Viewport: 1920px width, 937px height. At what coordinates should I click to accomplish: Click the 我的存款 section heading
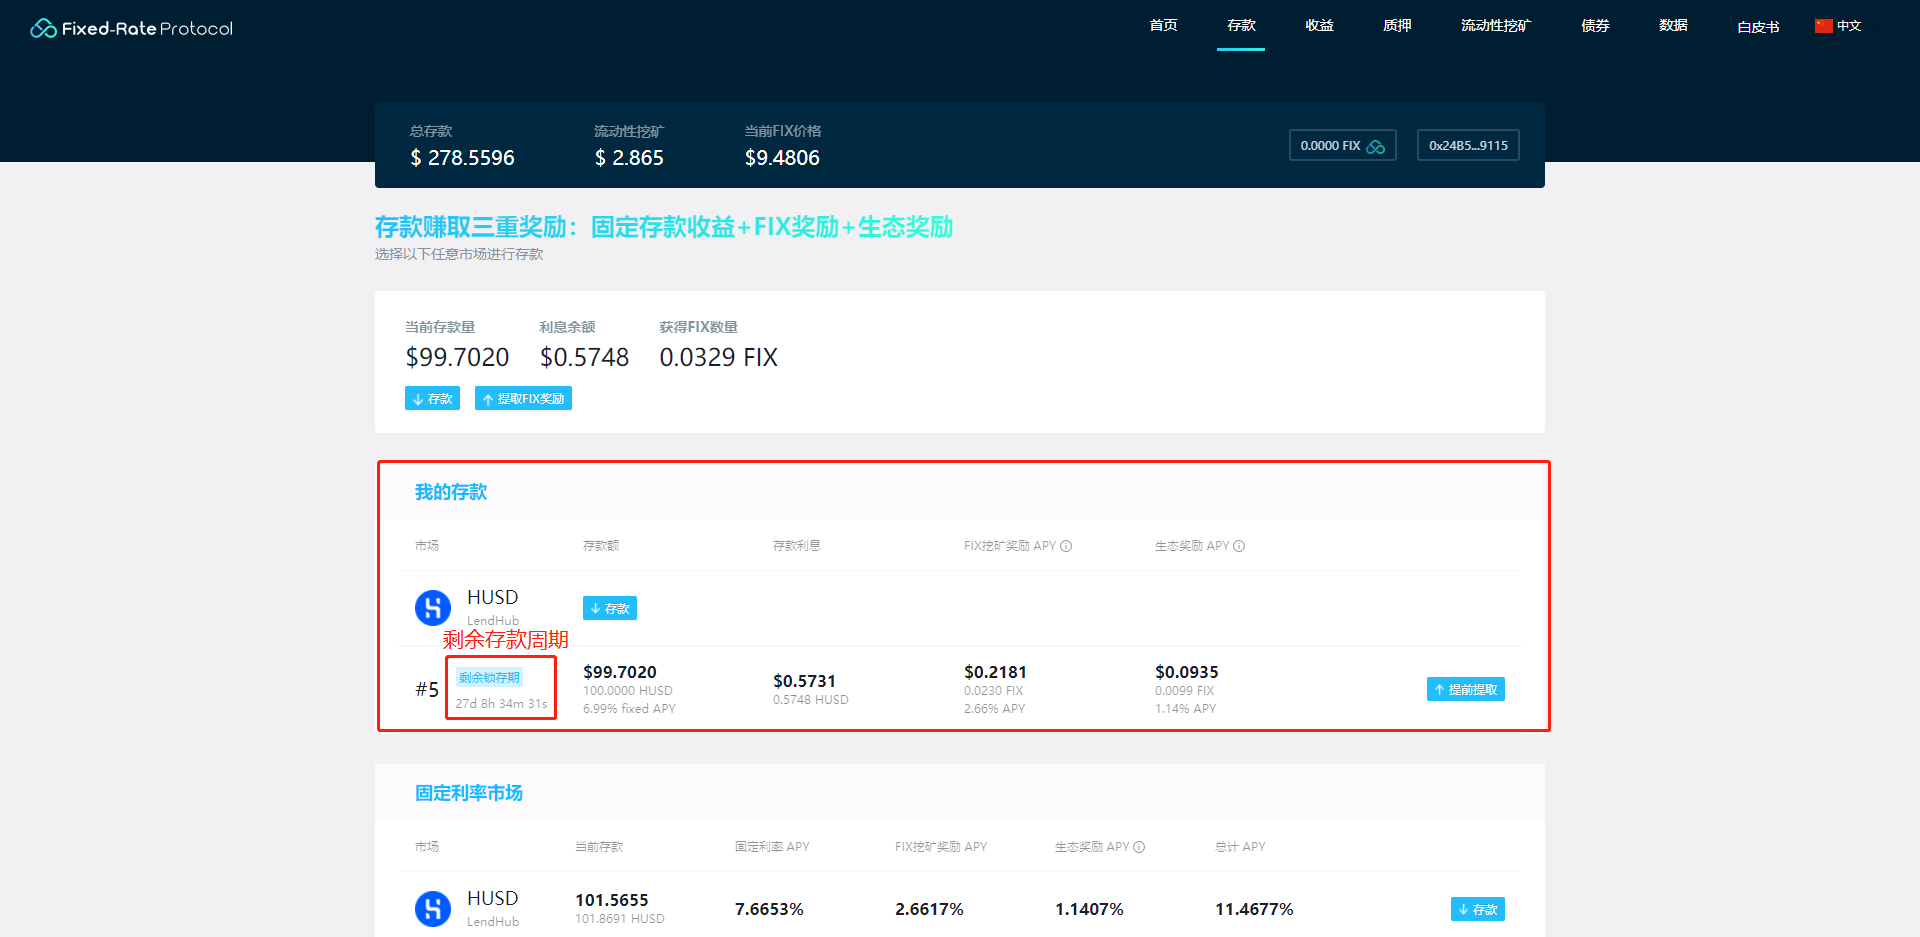451,492
